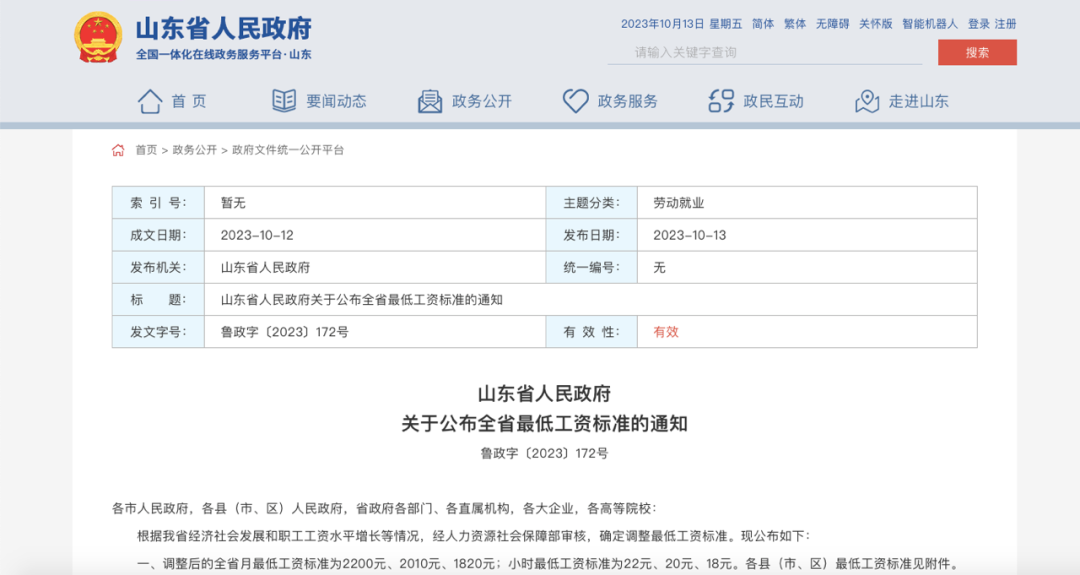
Task: Click the open book news icon
Action: [284, 101]
